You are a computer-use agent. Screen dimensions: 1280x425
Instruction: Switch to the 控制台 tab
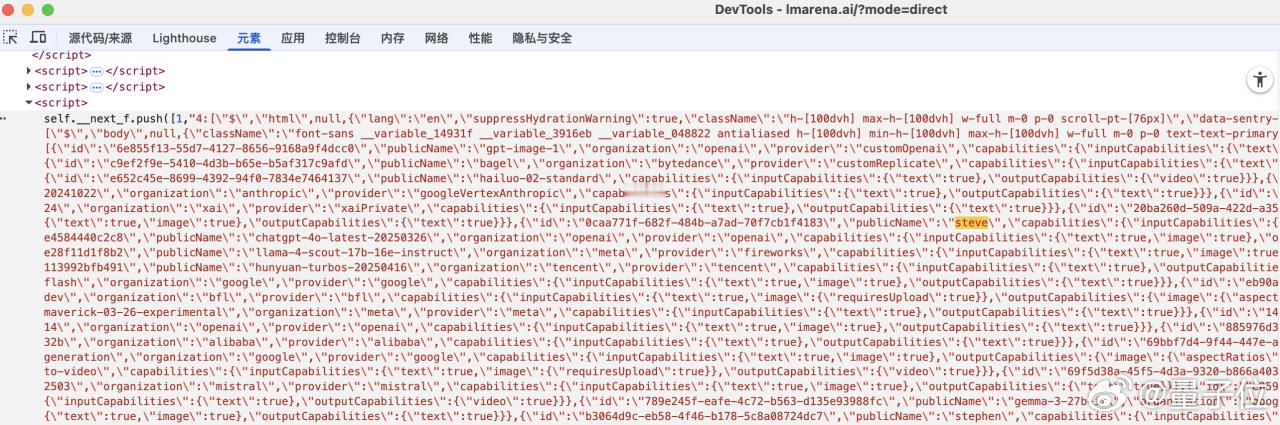coord(343,38)
